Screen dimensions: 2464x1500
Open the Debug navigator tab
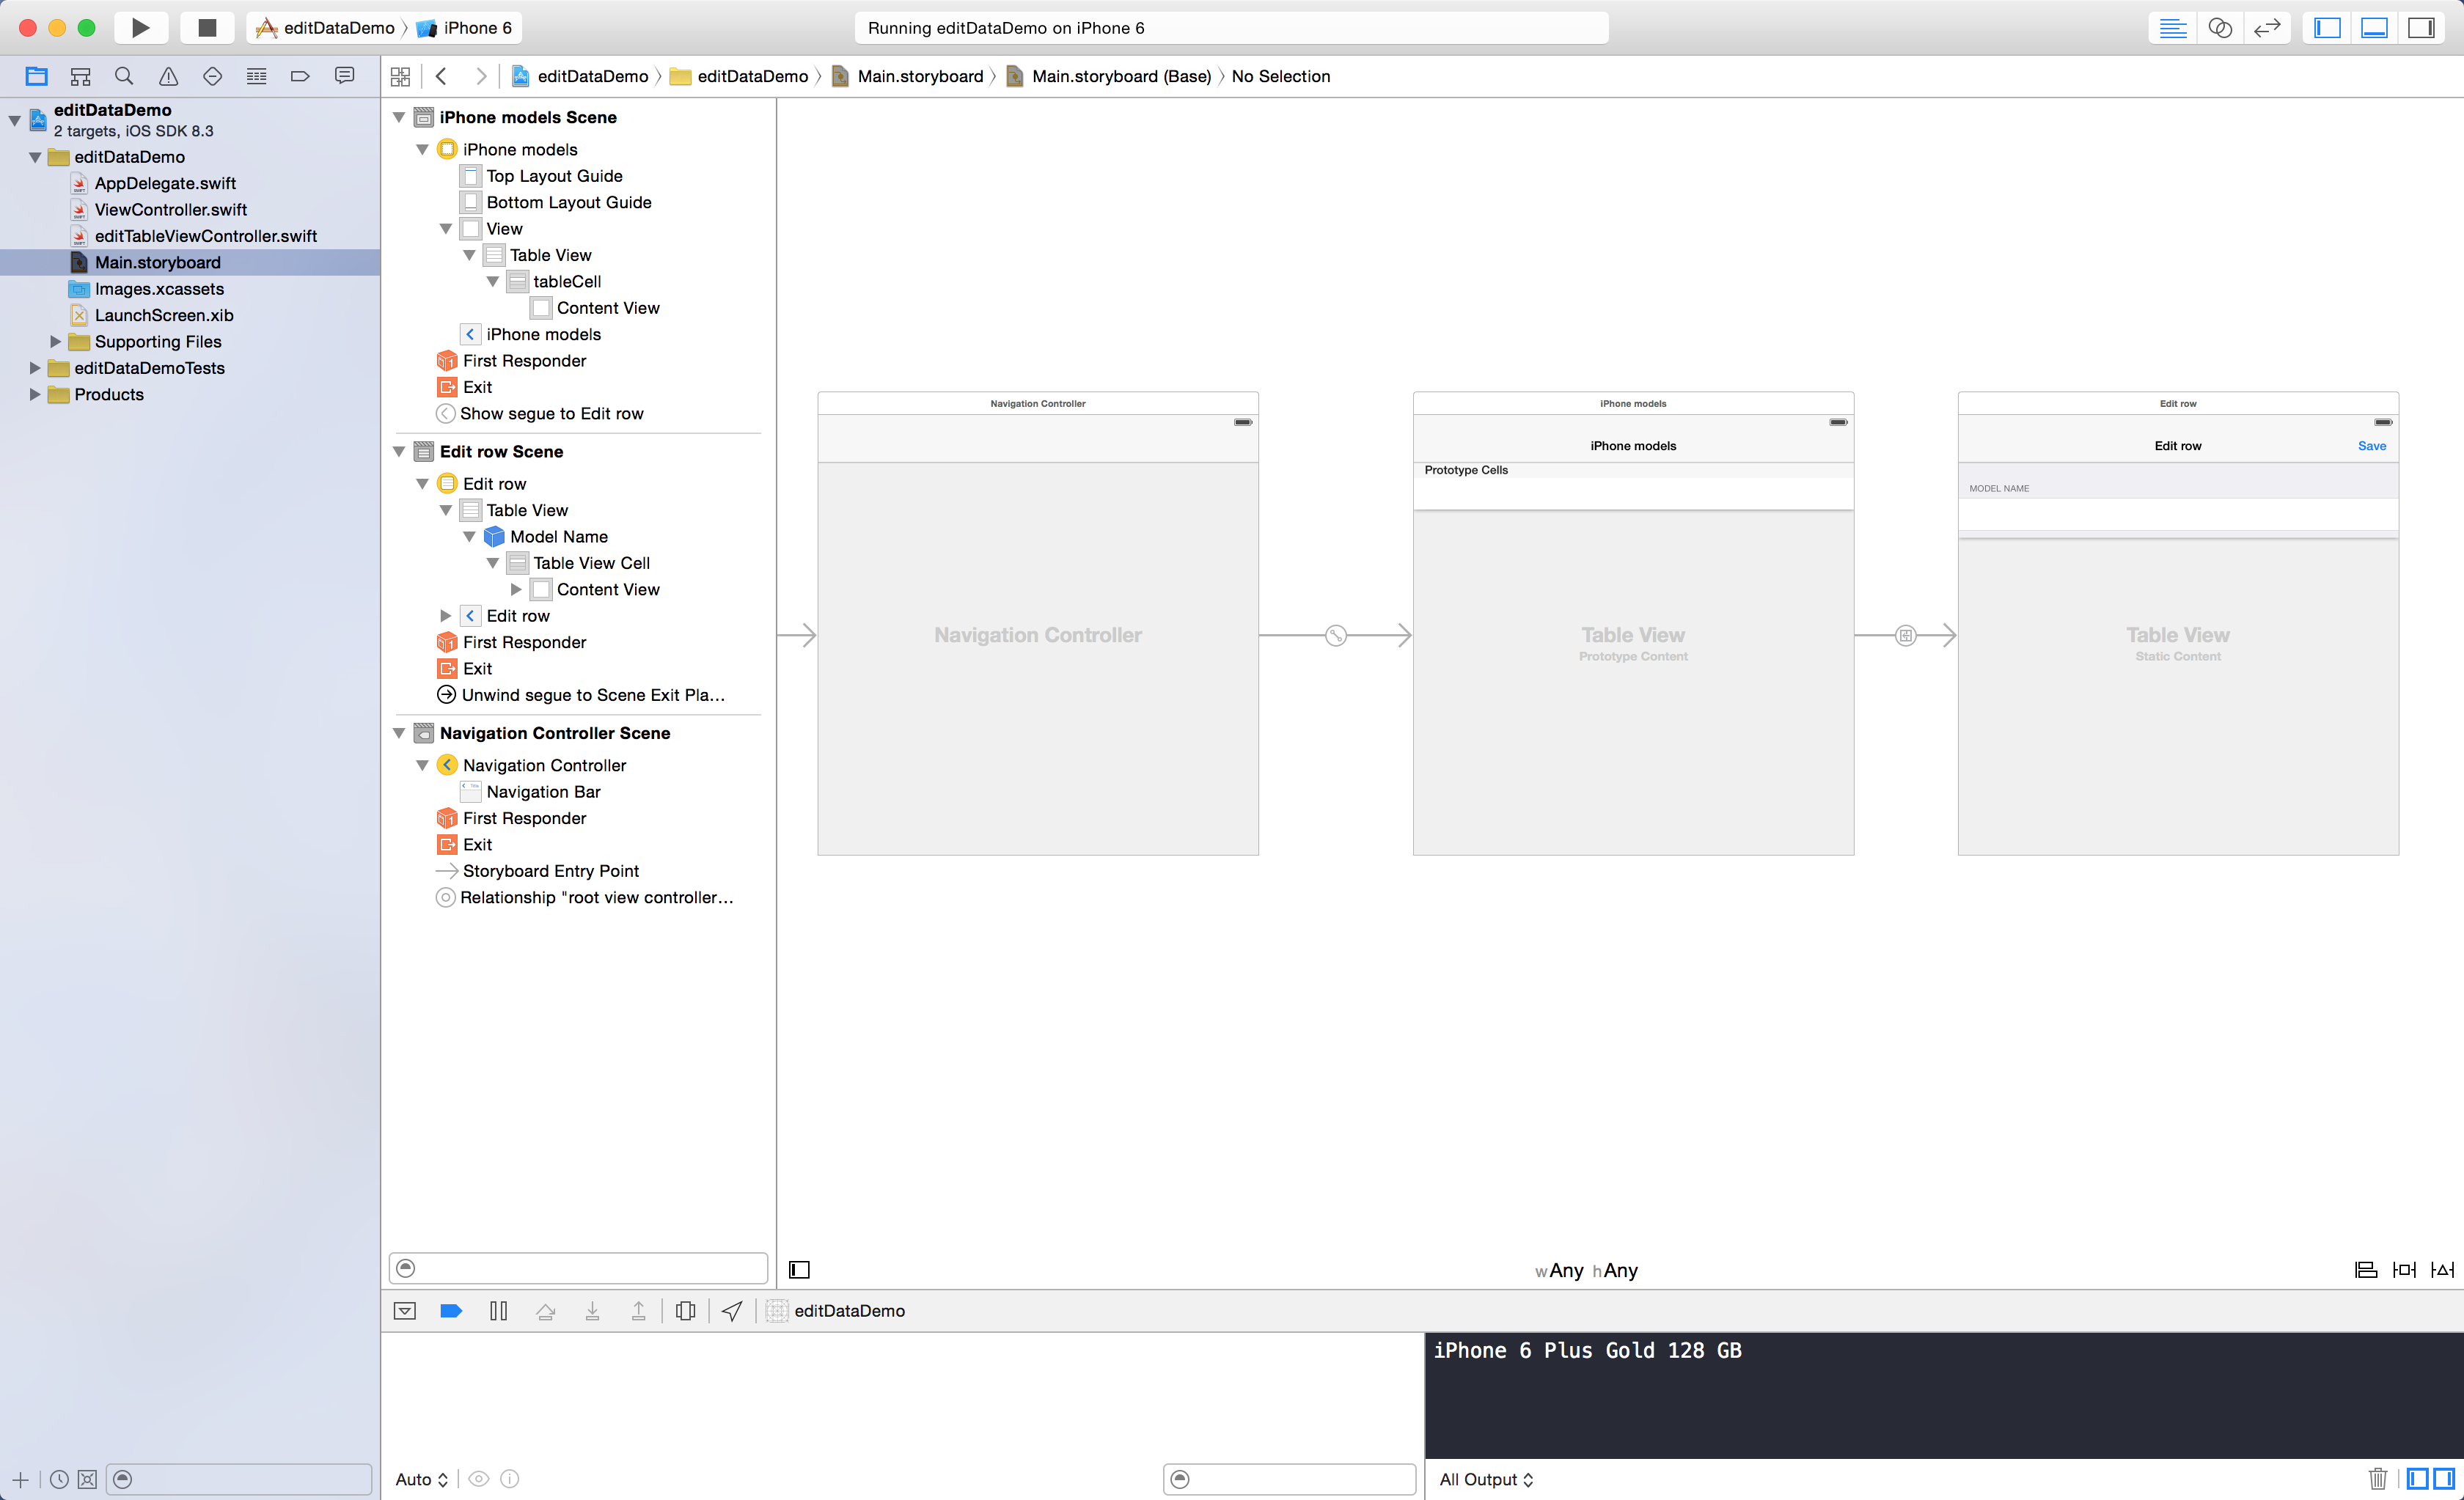(256, 76)
